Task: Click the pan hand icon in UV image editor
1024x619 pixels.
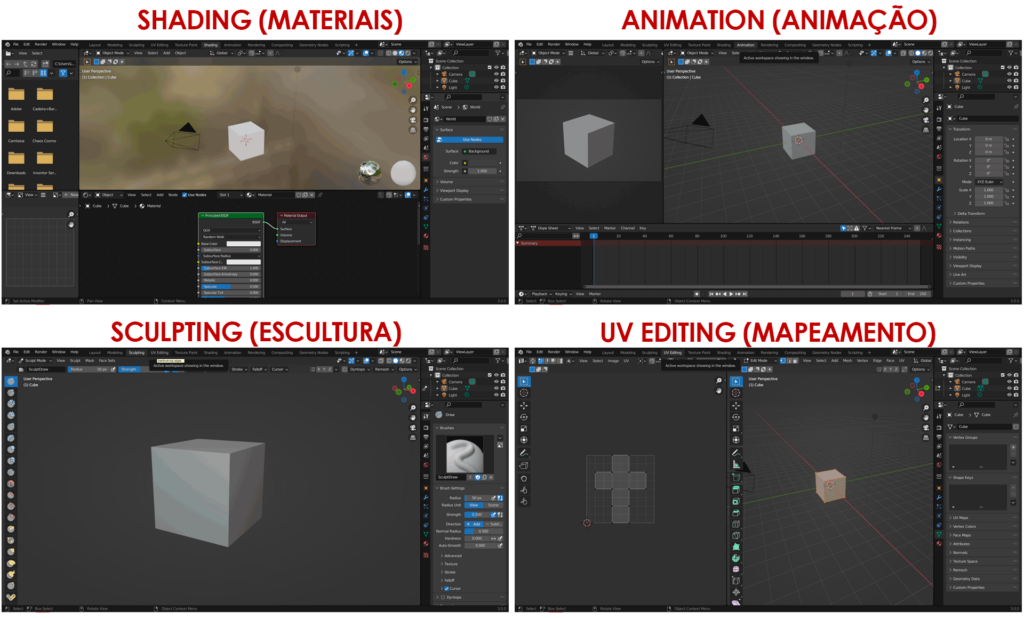Action: pos(718,390)
